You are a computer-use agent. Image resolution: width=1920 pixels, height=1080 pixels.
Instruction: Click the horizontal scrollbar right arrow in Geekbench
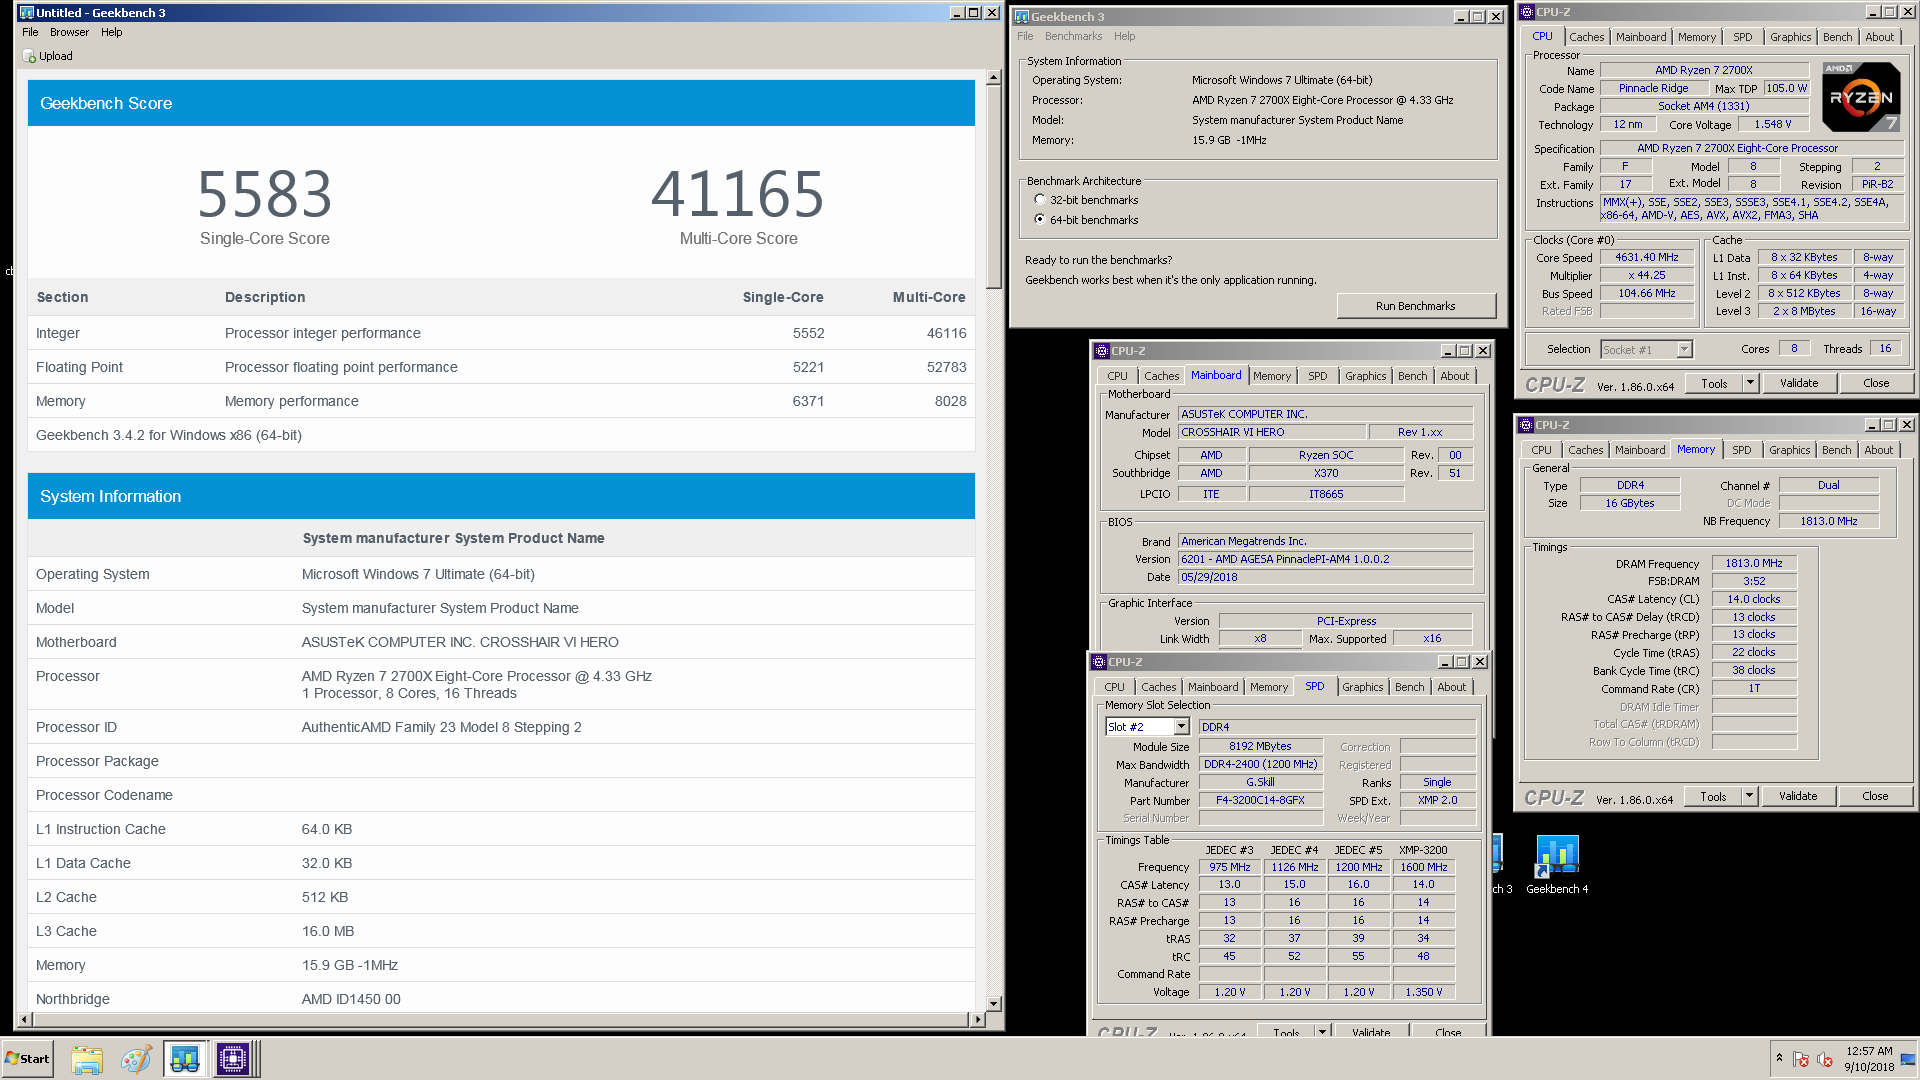(978, 1020)
